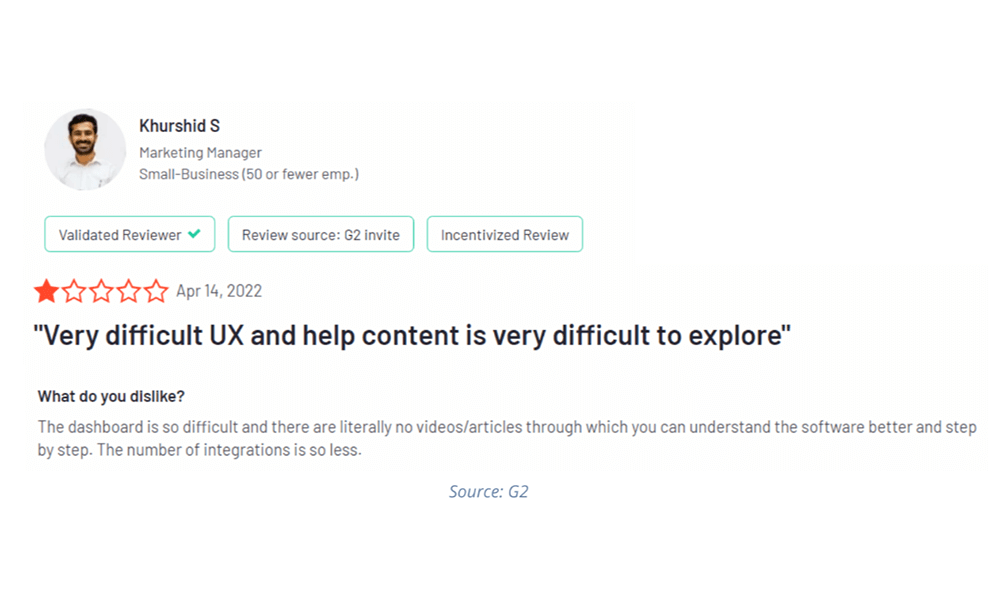
Task: Enable the Review source: G2 invite badge
Action: coord(320,234)
